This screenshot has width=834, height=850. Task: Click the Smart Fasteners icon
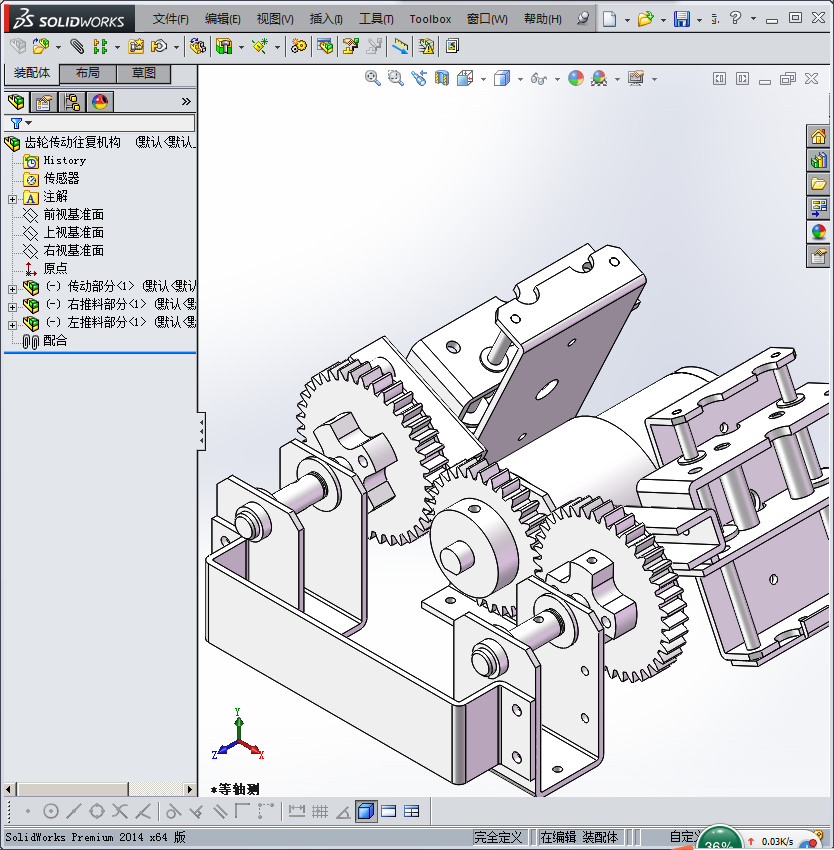136,47
